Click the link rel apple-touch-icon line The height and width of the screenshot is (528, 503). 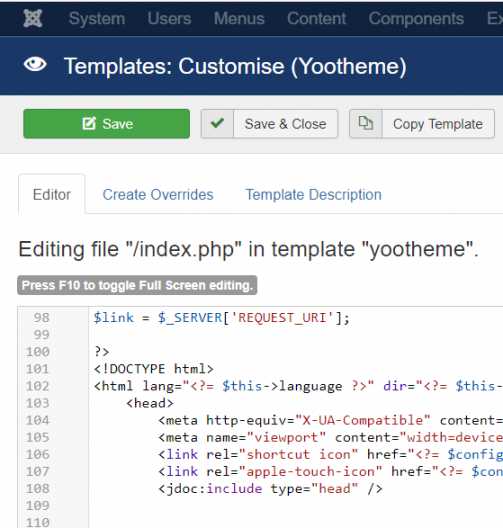331,471
